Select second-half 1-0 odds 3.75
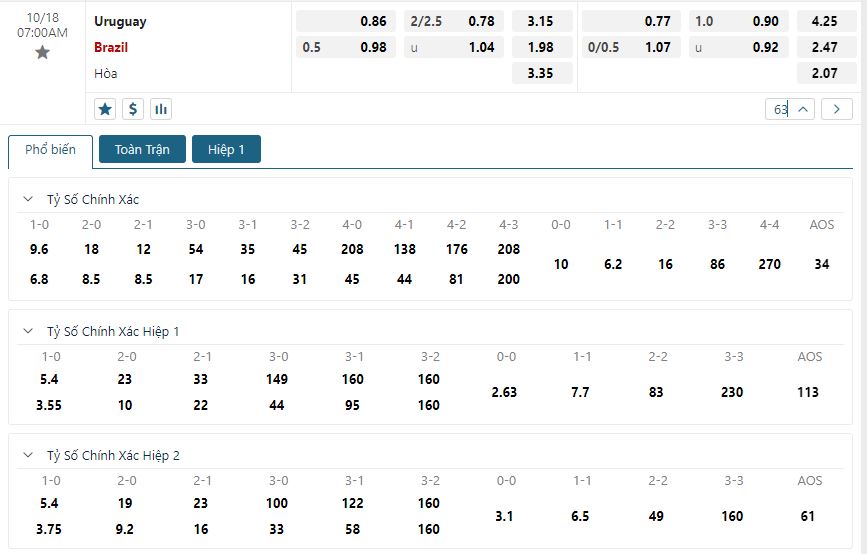The width and height of the screenshot is (867, 554). coord(49,529)
